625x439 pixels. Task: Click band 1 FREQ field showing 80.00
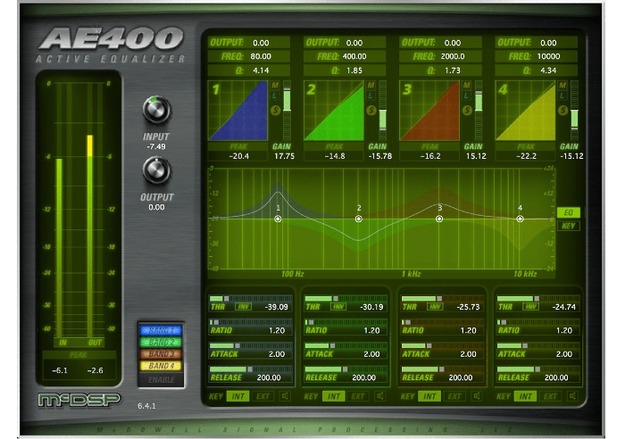click(249, 56)
